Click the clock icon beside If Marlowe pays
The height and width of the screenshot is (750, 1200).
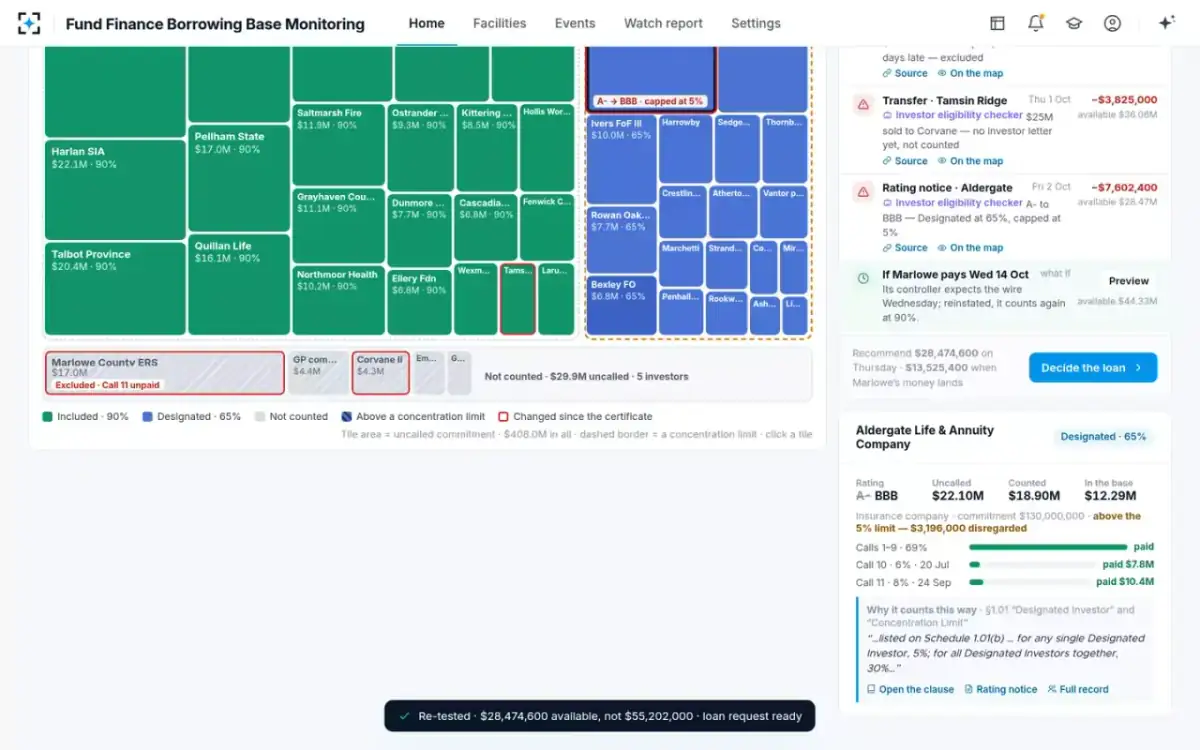click(862, 278)
